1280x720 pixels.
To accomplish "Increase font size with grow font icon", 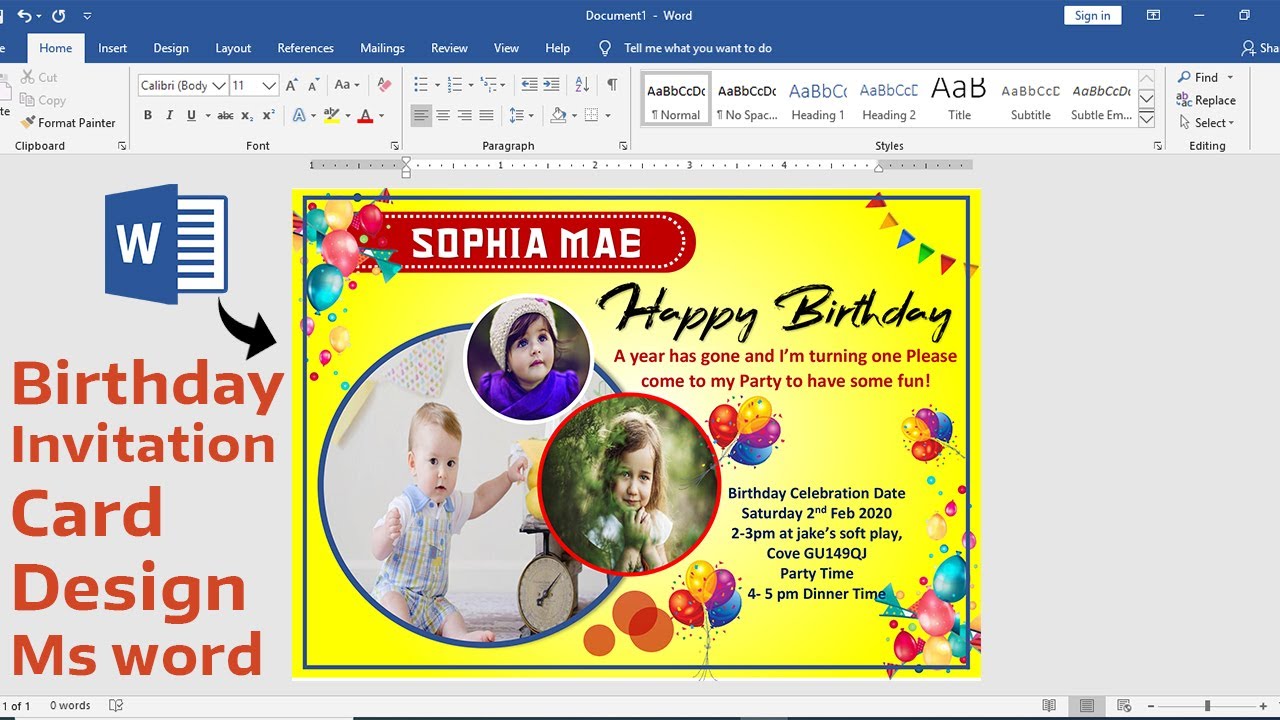I will [x=291, y=85].
